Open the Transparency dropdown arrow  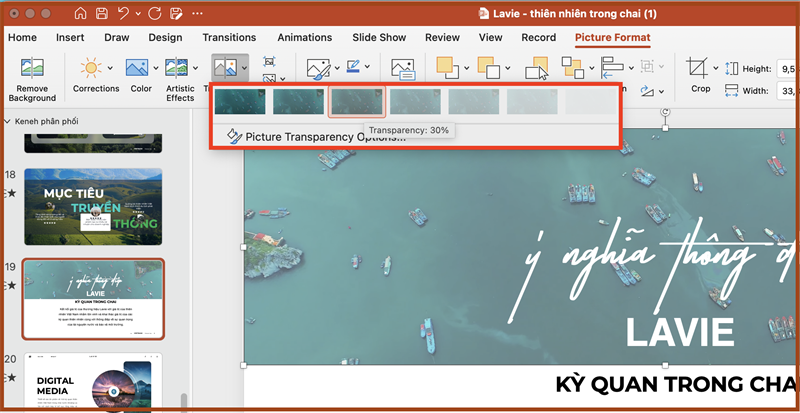tap(246, 68)
